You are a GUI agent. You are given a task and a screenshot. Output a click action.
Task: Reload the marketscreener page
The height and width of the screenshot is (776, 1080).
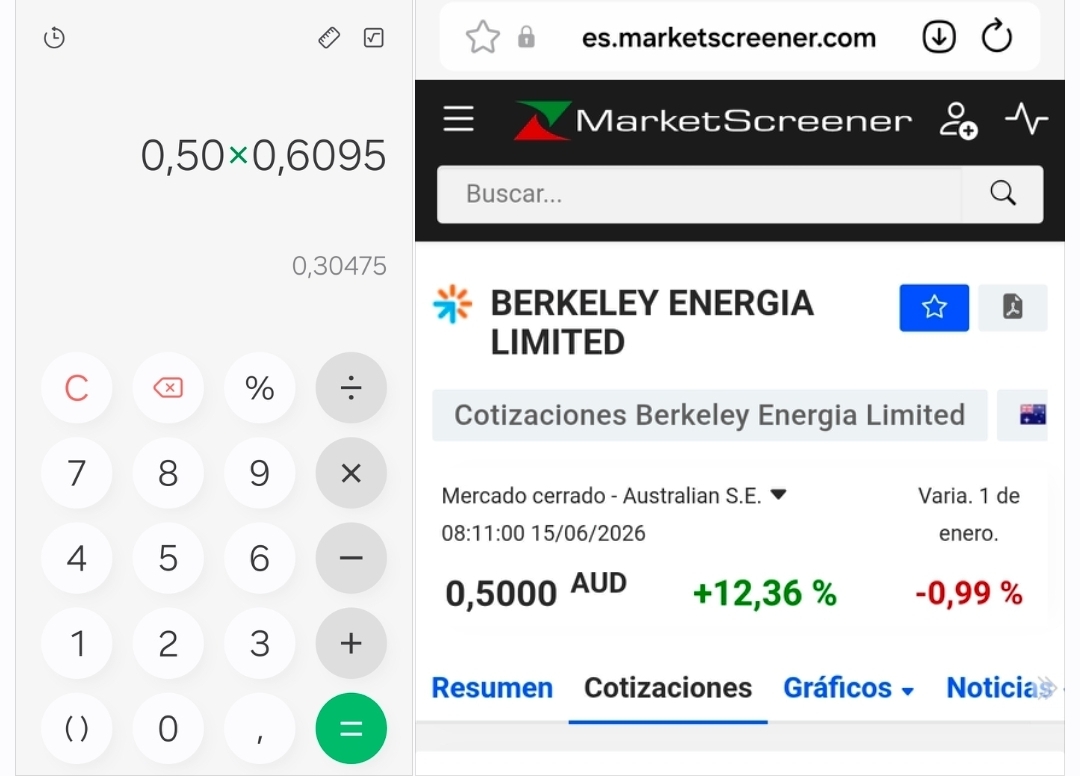click(997, 36)
